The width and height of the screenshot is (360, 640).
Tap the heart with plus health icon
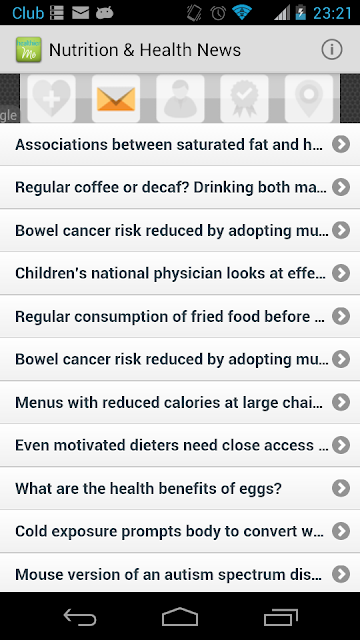(51, 98)
